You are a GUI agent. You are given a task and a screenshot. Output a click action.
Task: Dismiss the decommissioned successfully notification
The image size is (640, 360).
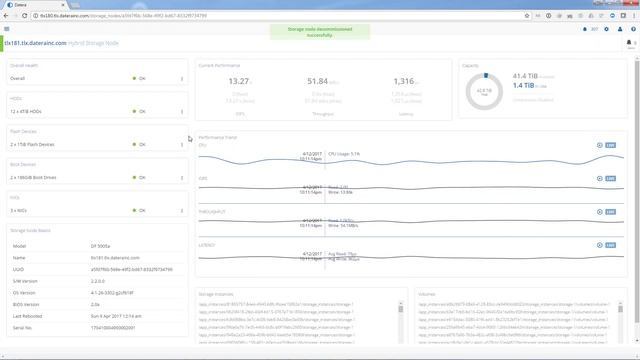(x=320, y=32)
